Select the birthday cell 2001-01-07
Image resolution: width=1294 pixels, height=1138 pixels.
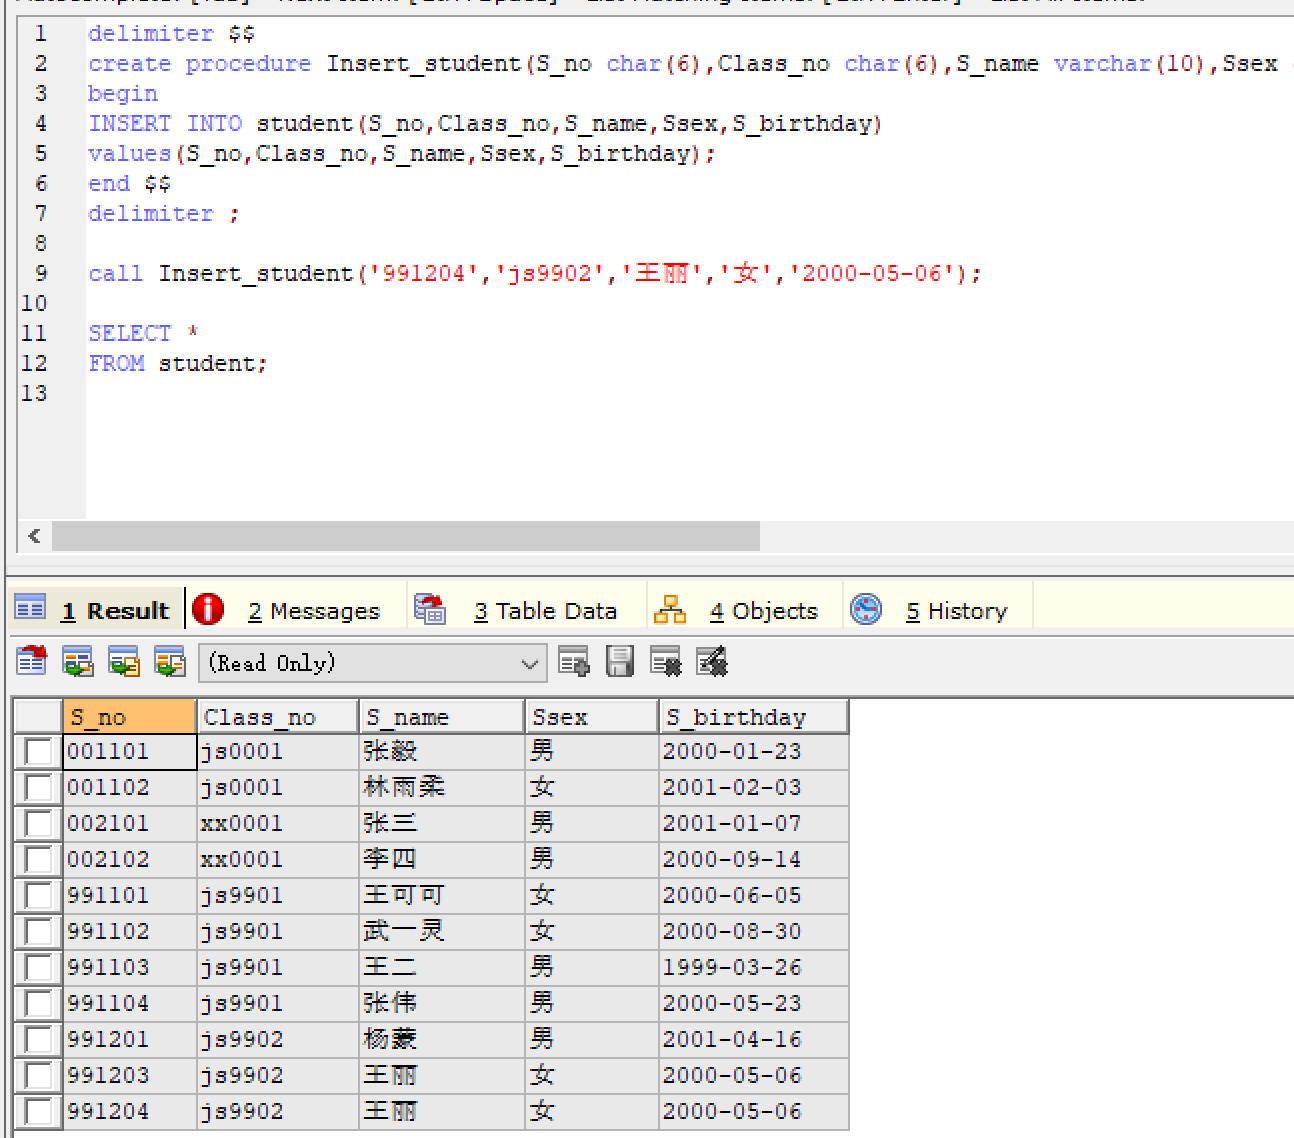(754, 824)
